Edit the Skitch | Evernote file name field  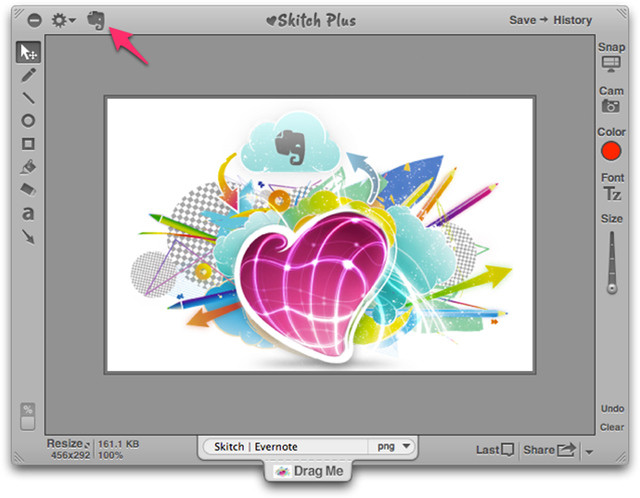coord(286,447)
